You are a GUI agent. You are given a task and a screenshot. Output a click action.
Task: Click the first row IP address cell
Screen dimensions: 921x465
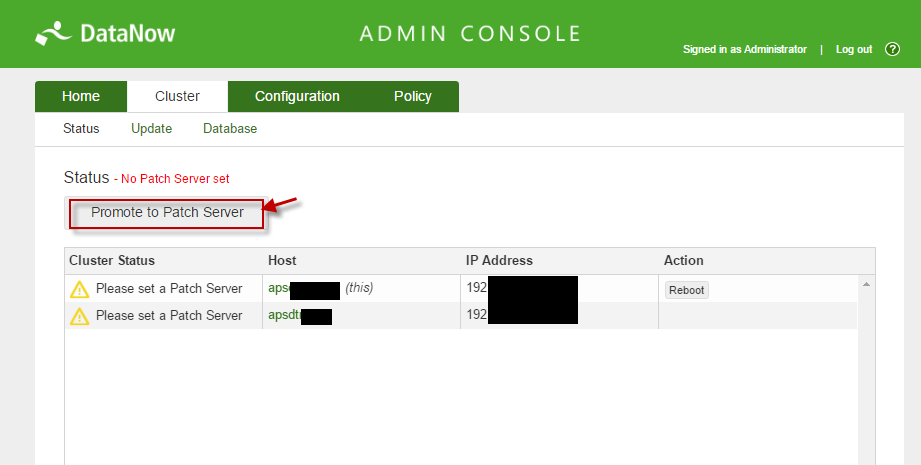tap(559, 288)
